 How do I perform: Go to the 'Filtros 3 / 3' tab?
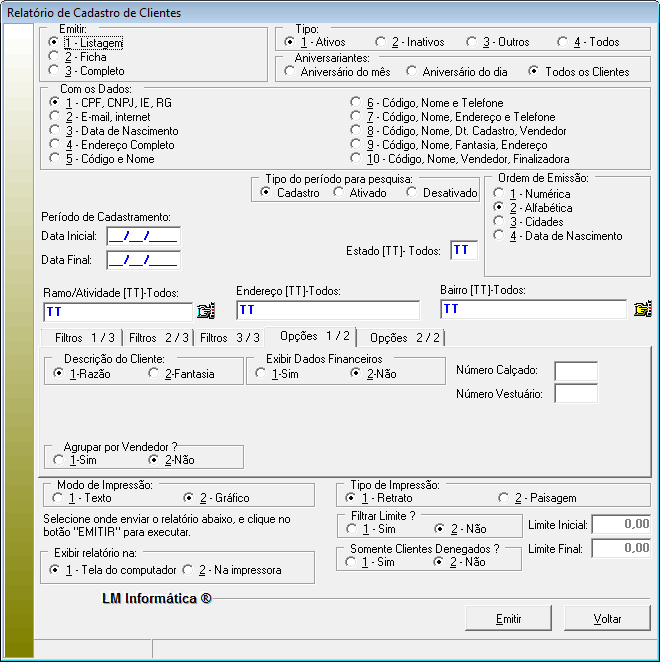pyautogui.click(x=230, y=338)
